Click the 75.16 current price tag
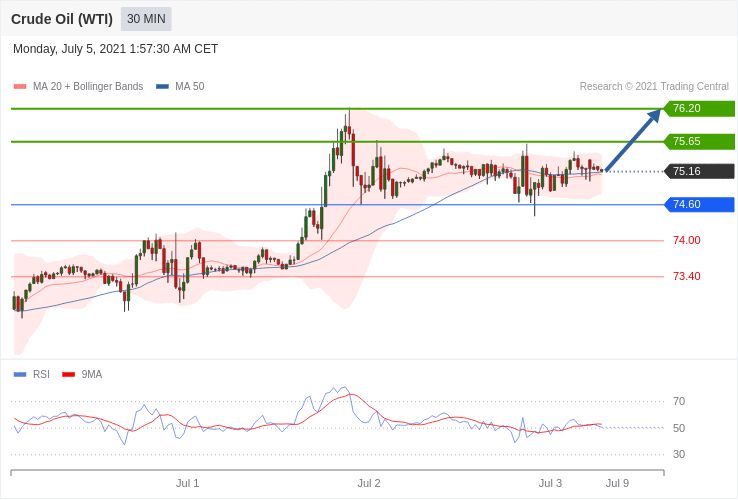 699,171
